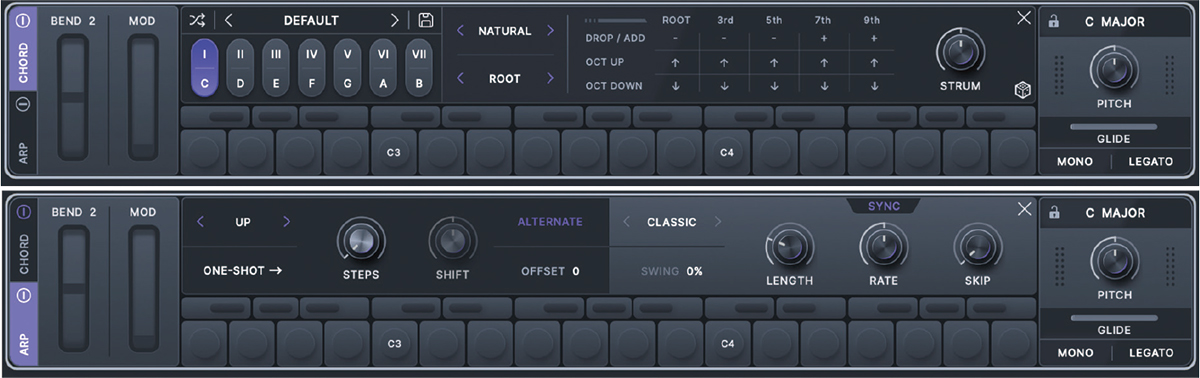Screen dimensions: 1200x378
Task: Toggle 7th drop/add plus sign
Action: (x=823, y=39)
